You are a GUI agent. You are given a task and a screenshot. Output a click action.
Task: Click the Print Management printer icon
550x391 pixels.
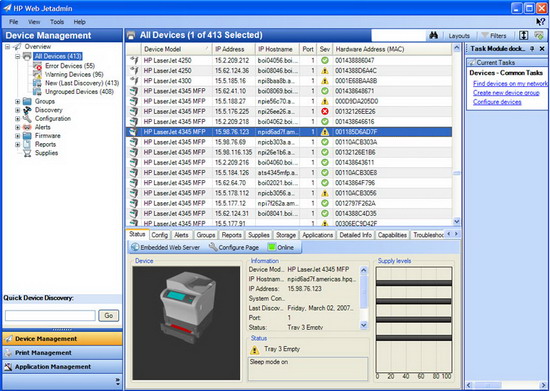(x=8, y=353)
